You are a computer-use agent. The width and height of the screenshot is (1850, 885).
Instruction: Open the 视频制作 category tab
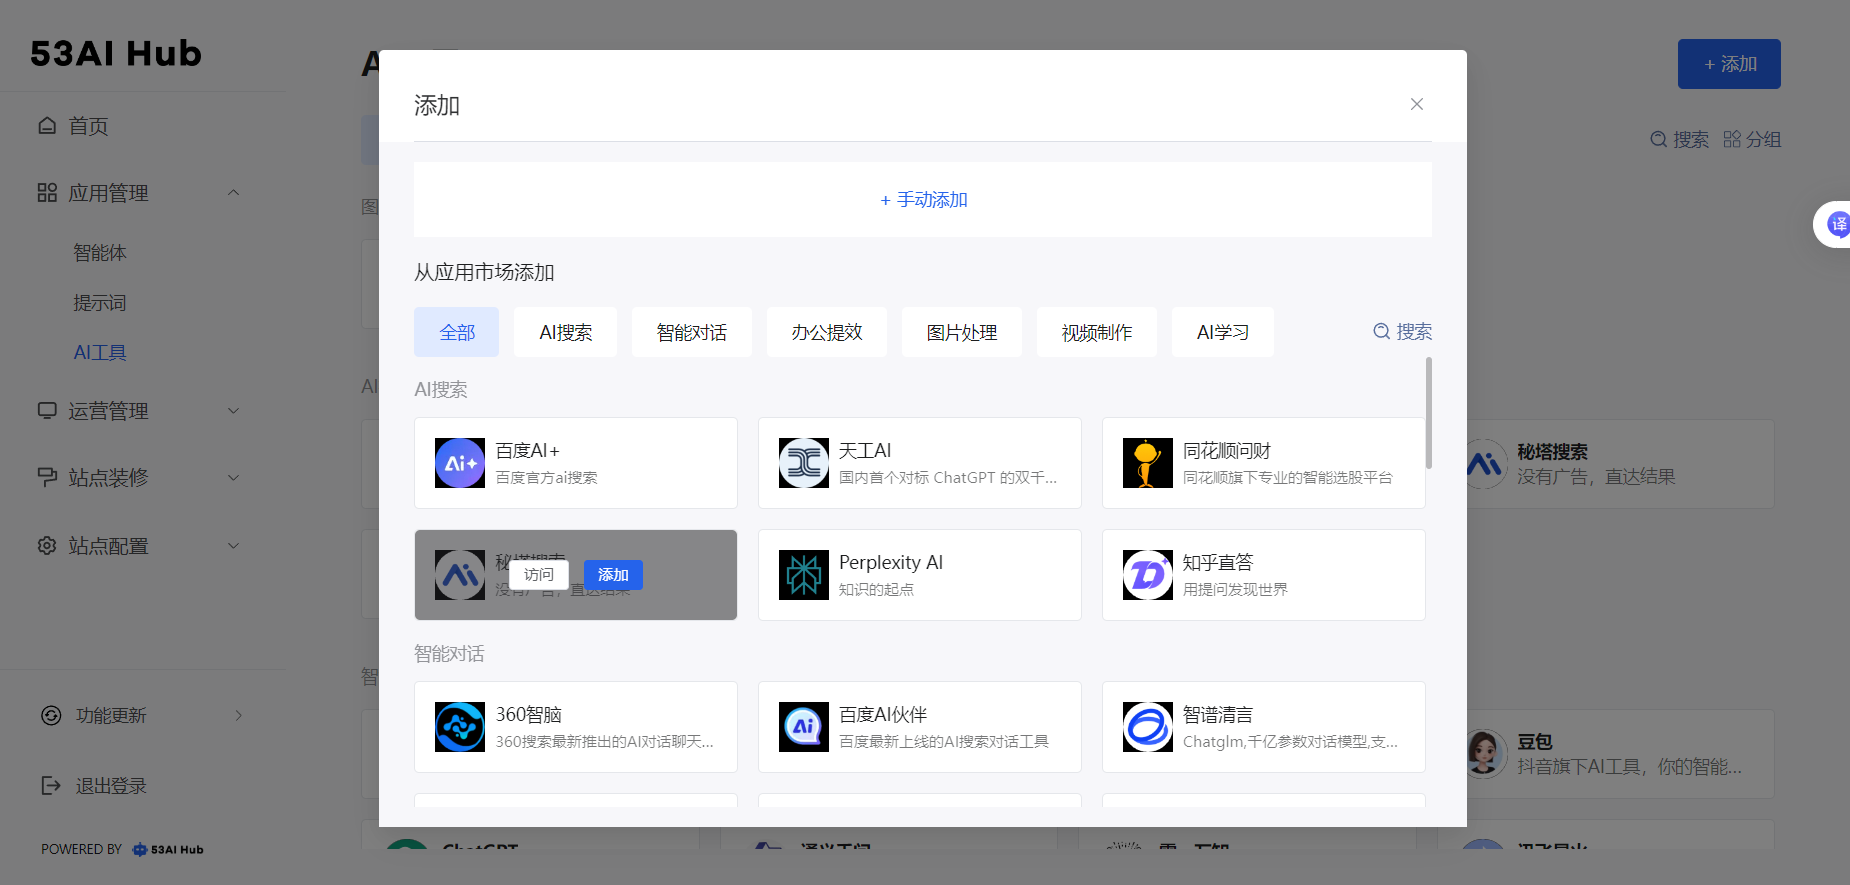coord(1096,332)
